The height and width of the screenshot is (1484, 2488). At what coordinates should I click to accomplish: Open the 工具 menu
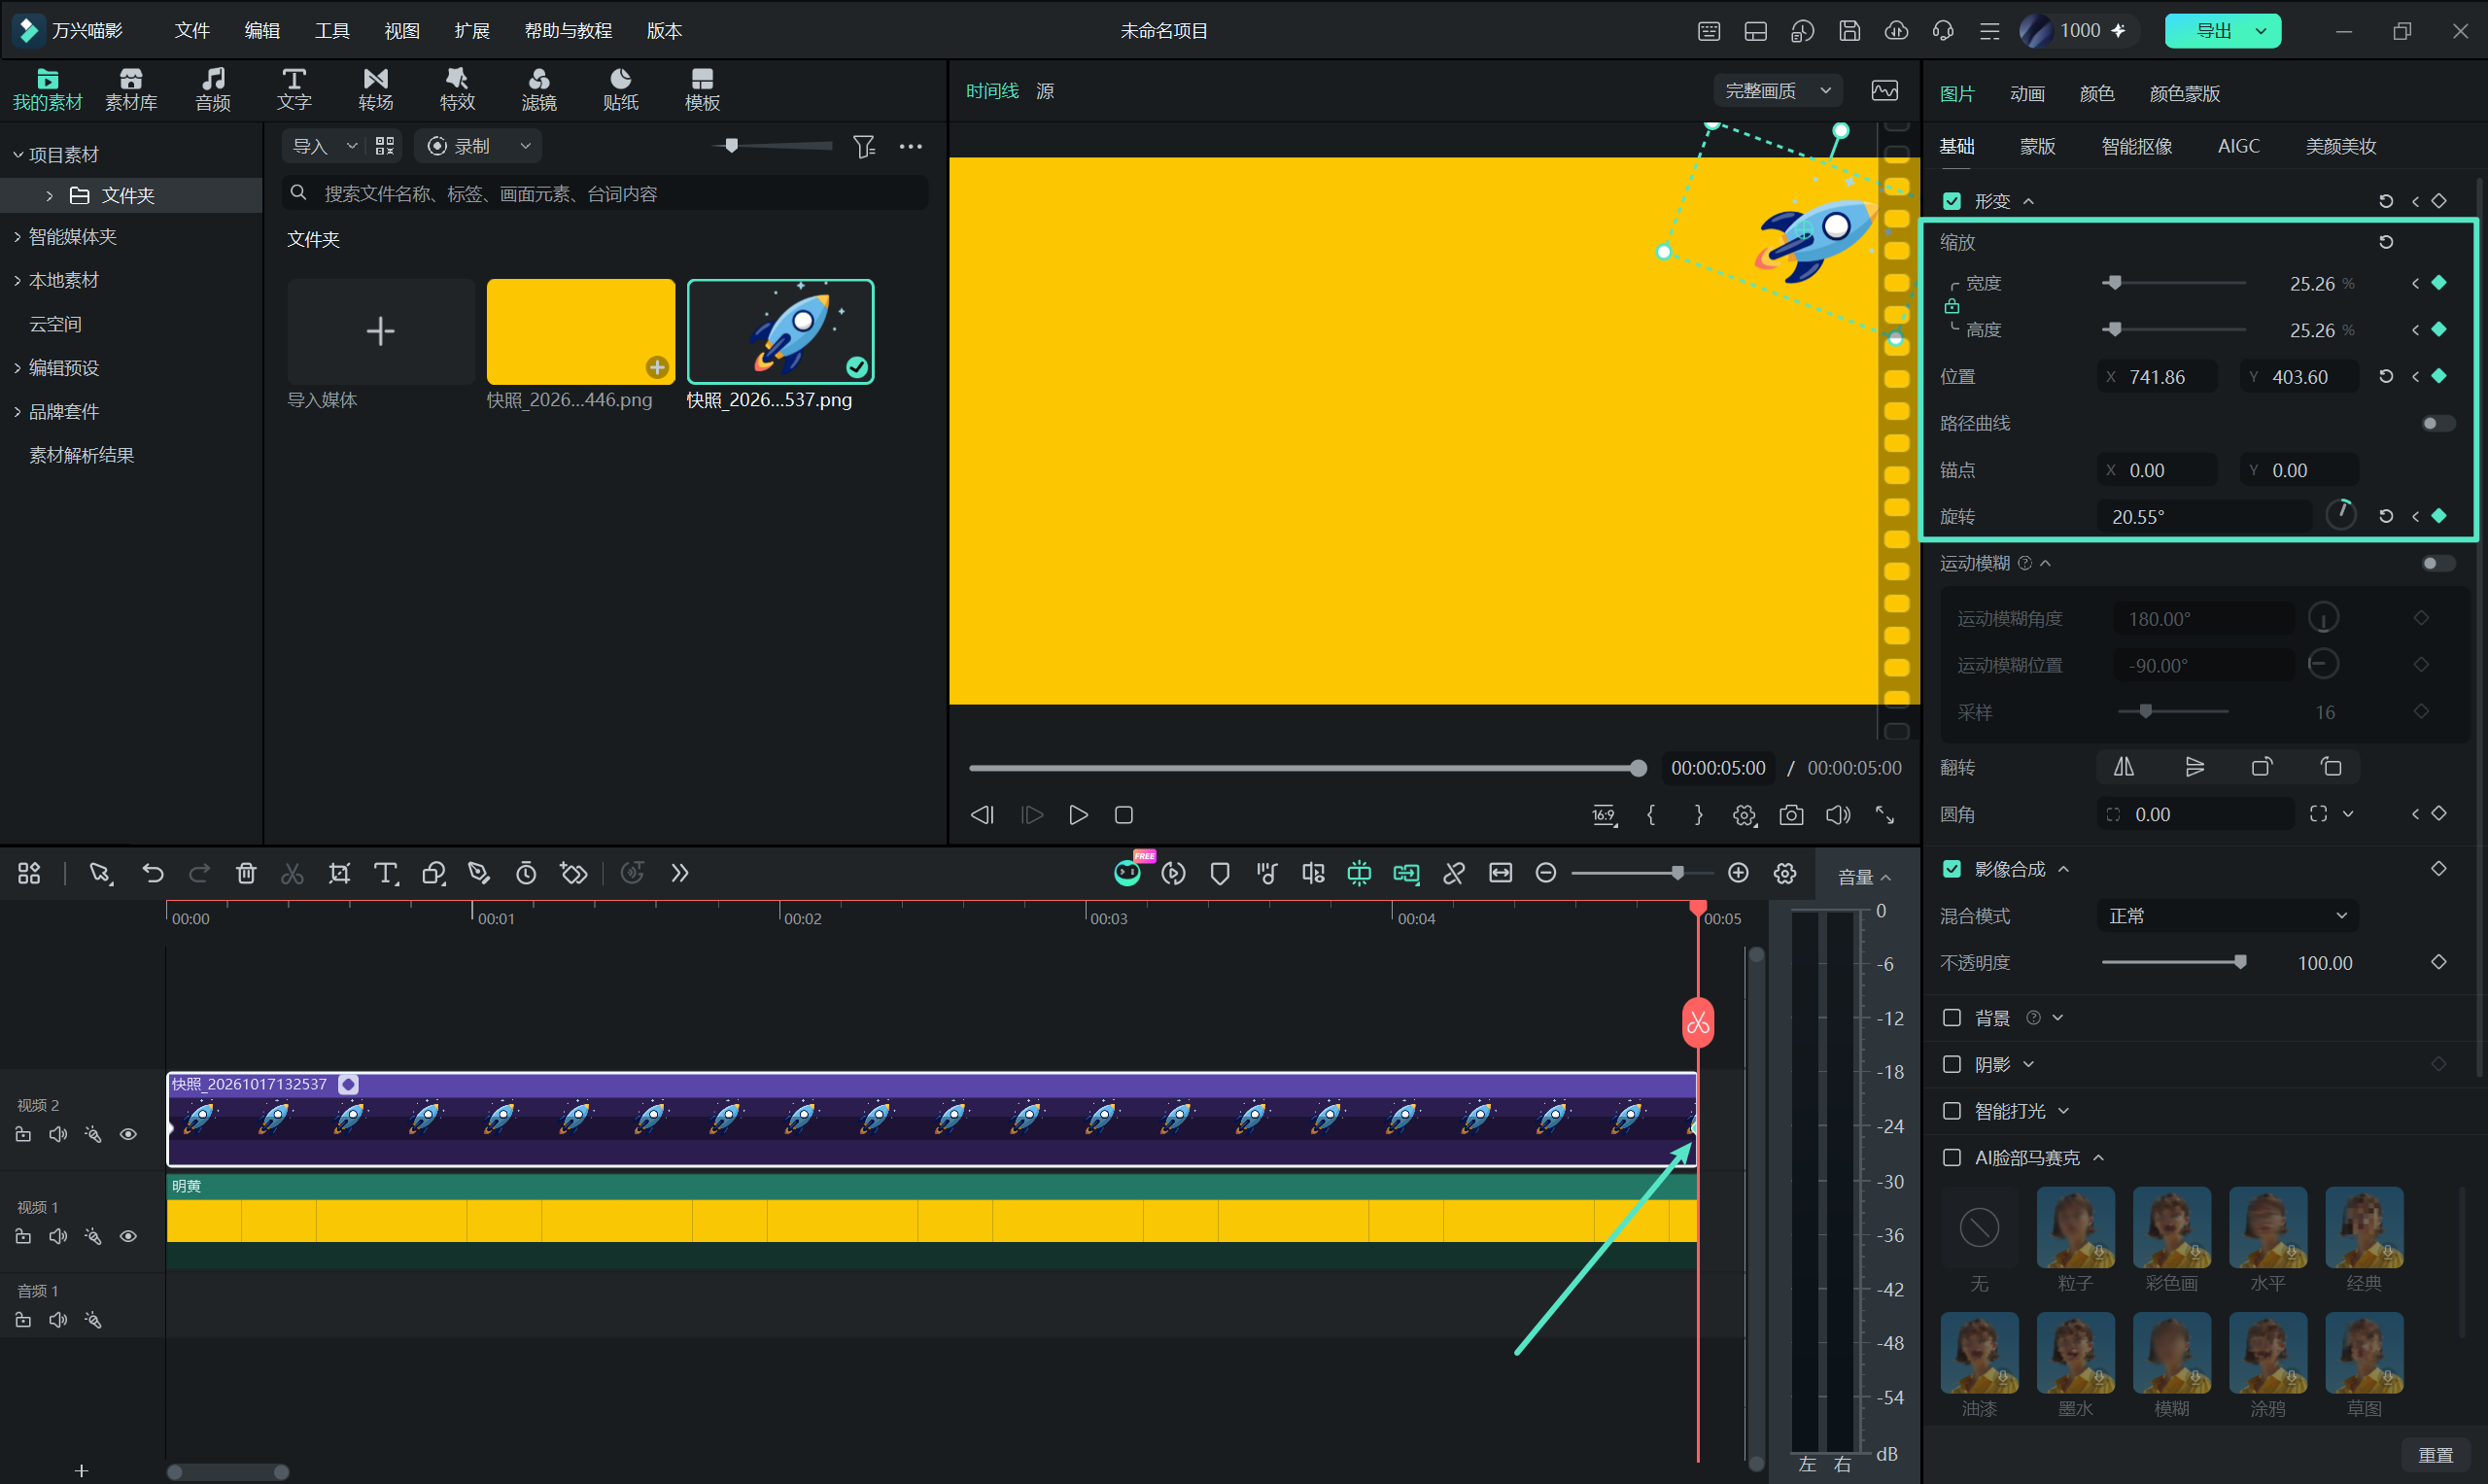pos(332,31)
